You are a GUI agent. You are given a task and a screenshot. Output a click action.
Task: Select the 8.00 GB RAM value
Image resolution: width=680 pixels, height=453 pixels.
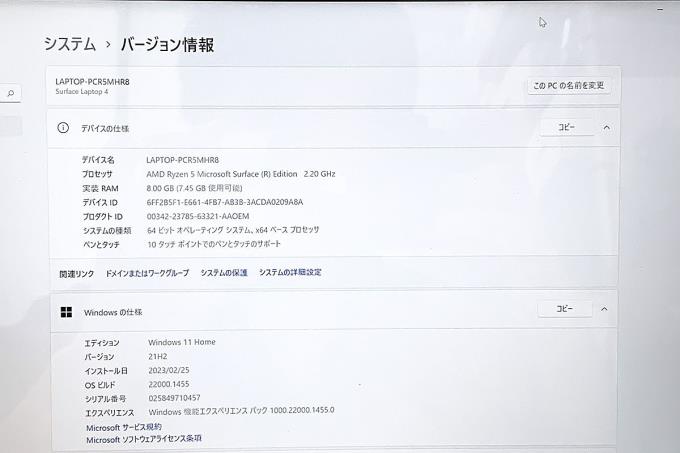tap(194, 188)
